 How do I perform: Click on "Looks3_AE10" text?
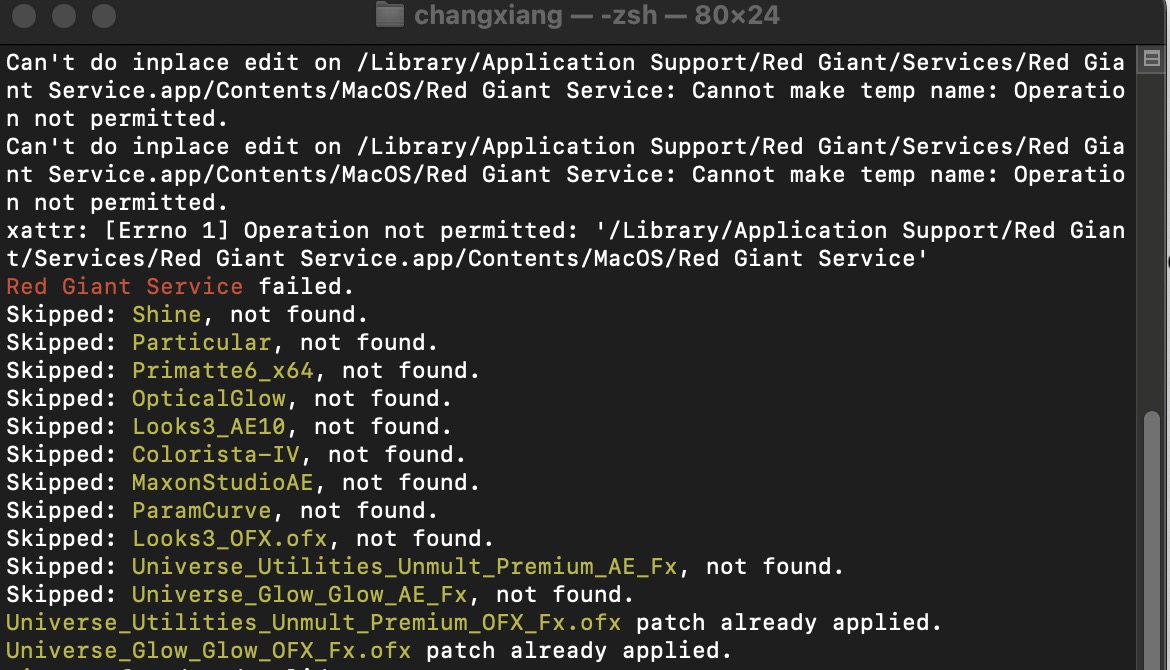[x=208, y=427]
